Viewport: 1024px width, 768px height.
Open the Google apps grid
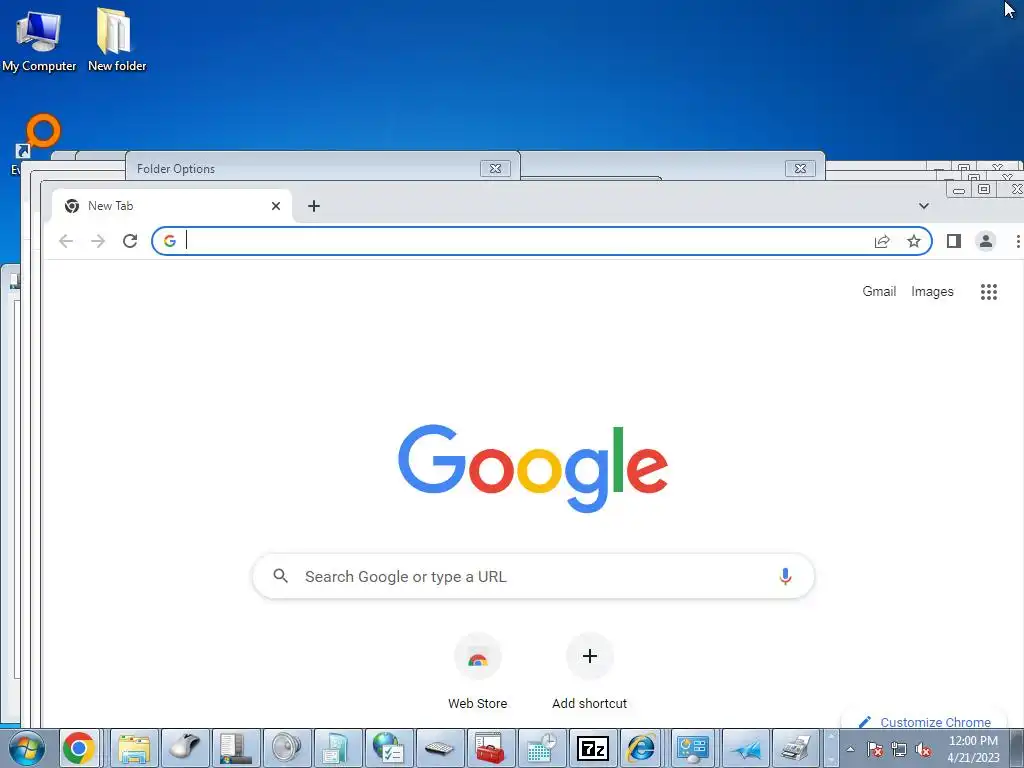[x=989, y=292]
